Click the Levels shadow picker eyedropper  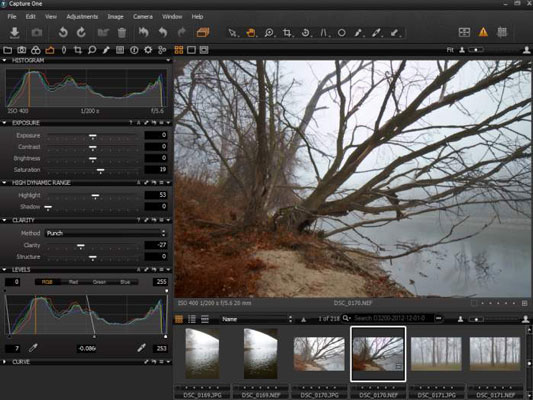(x=33, y=348)
